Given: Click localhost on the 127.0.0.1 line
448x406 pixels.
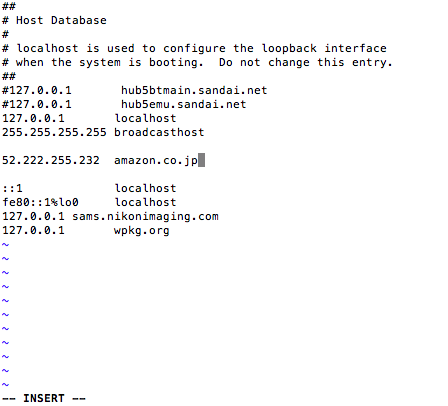Looking at the screenshot, I should [x=145, y=118].
